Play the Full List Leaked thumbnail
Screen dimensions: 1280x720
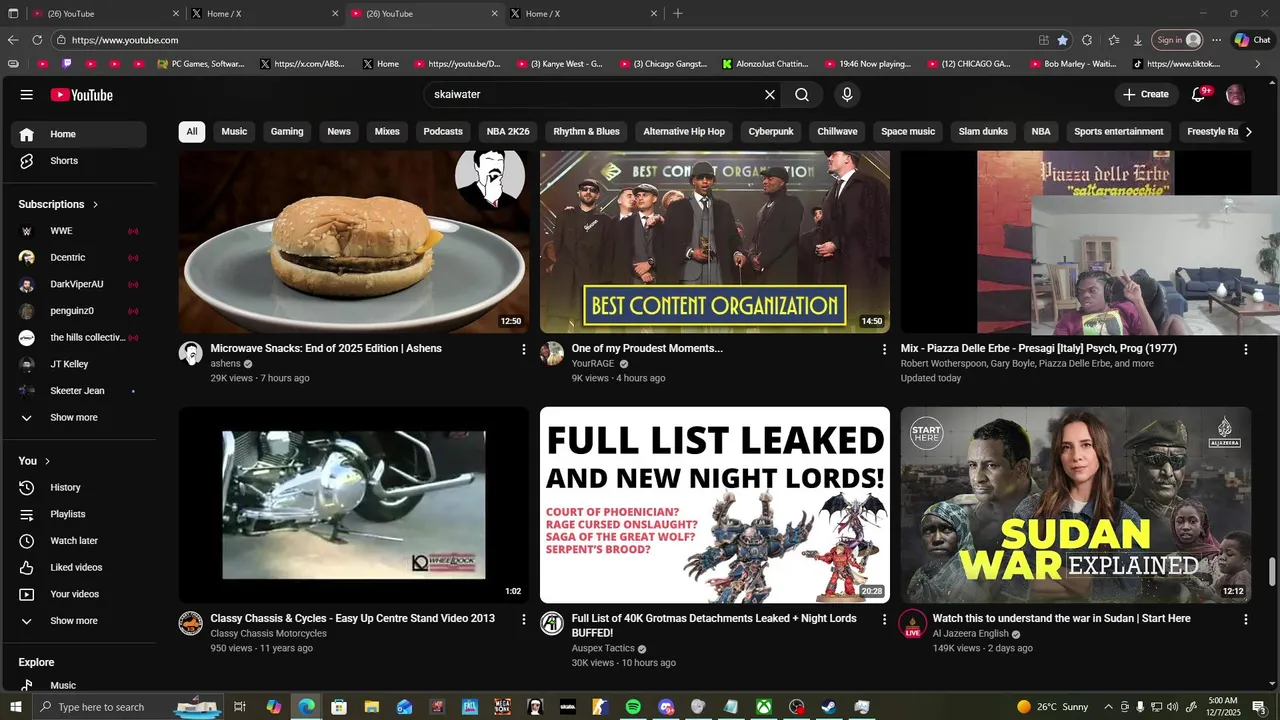pyautogui.click(x=715, y=504)
